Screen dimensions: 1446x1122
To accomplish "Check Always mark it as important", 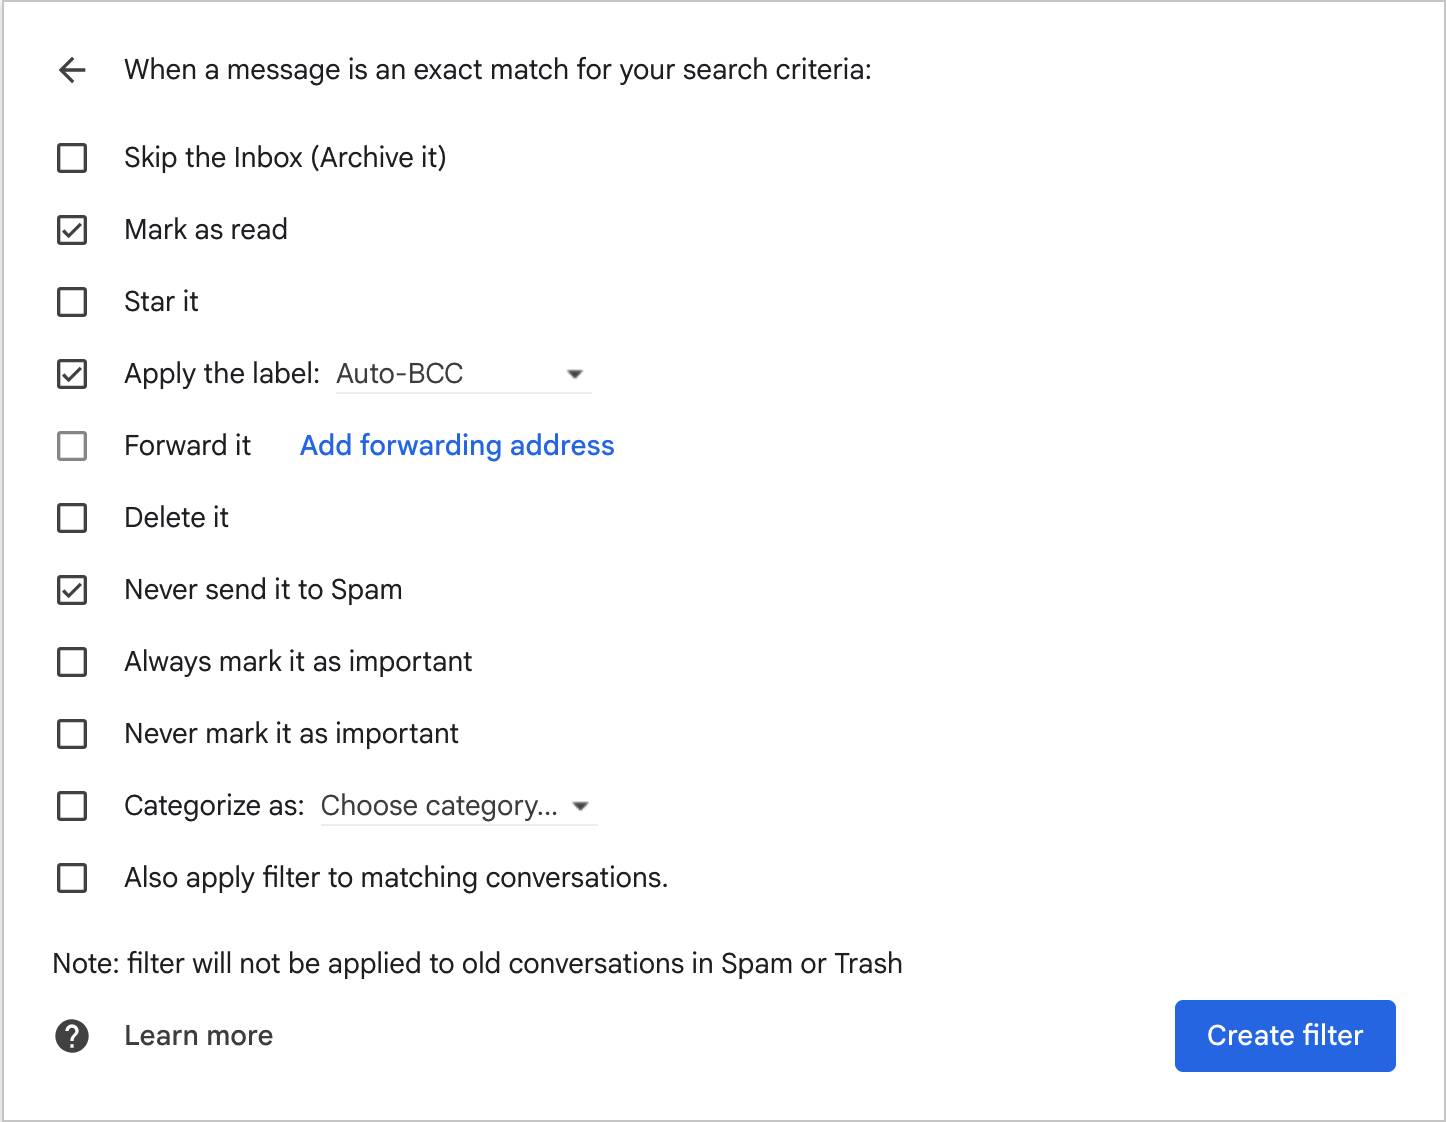I will (71, 662).
